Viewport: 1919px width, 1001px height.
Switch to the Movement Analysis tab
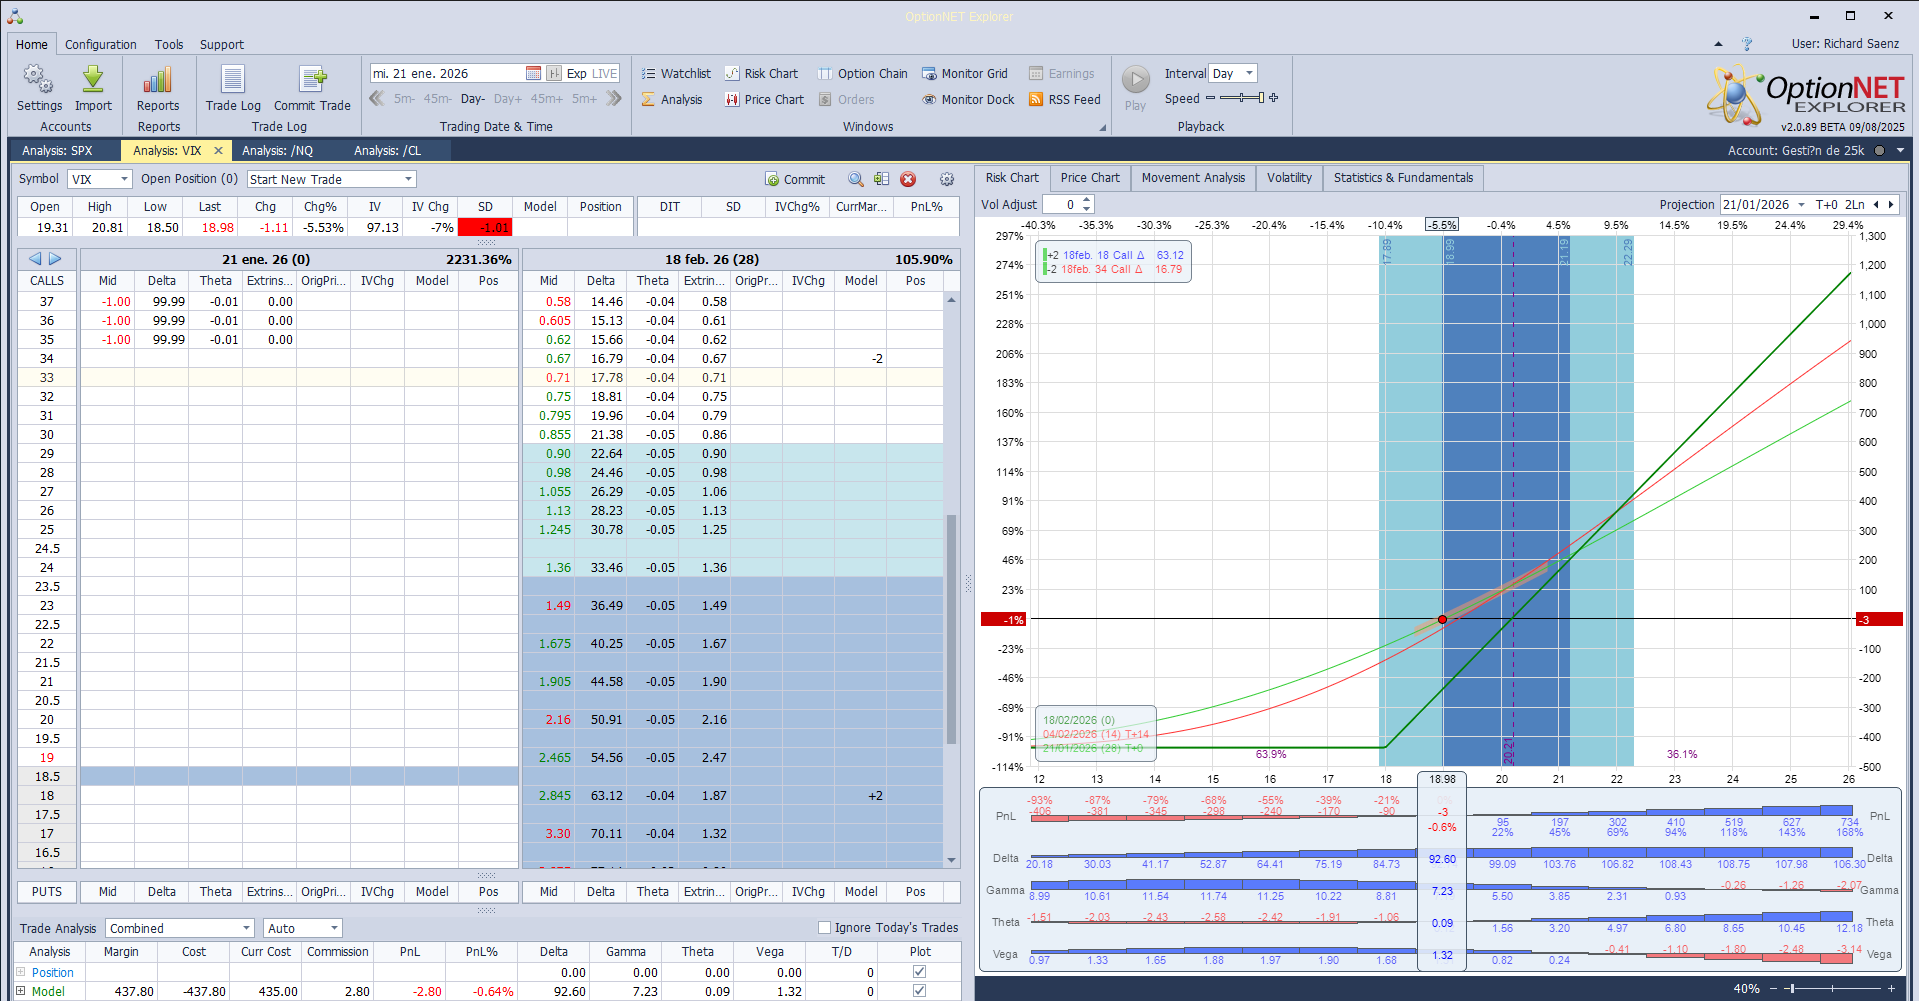tap(1193, 178)
